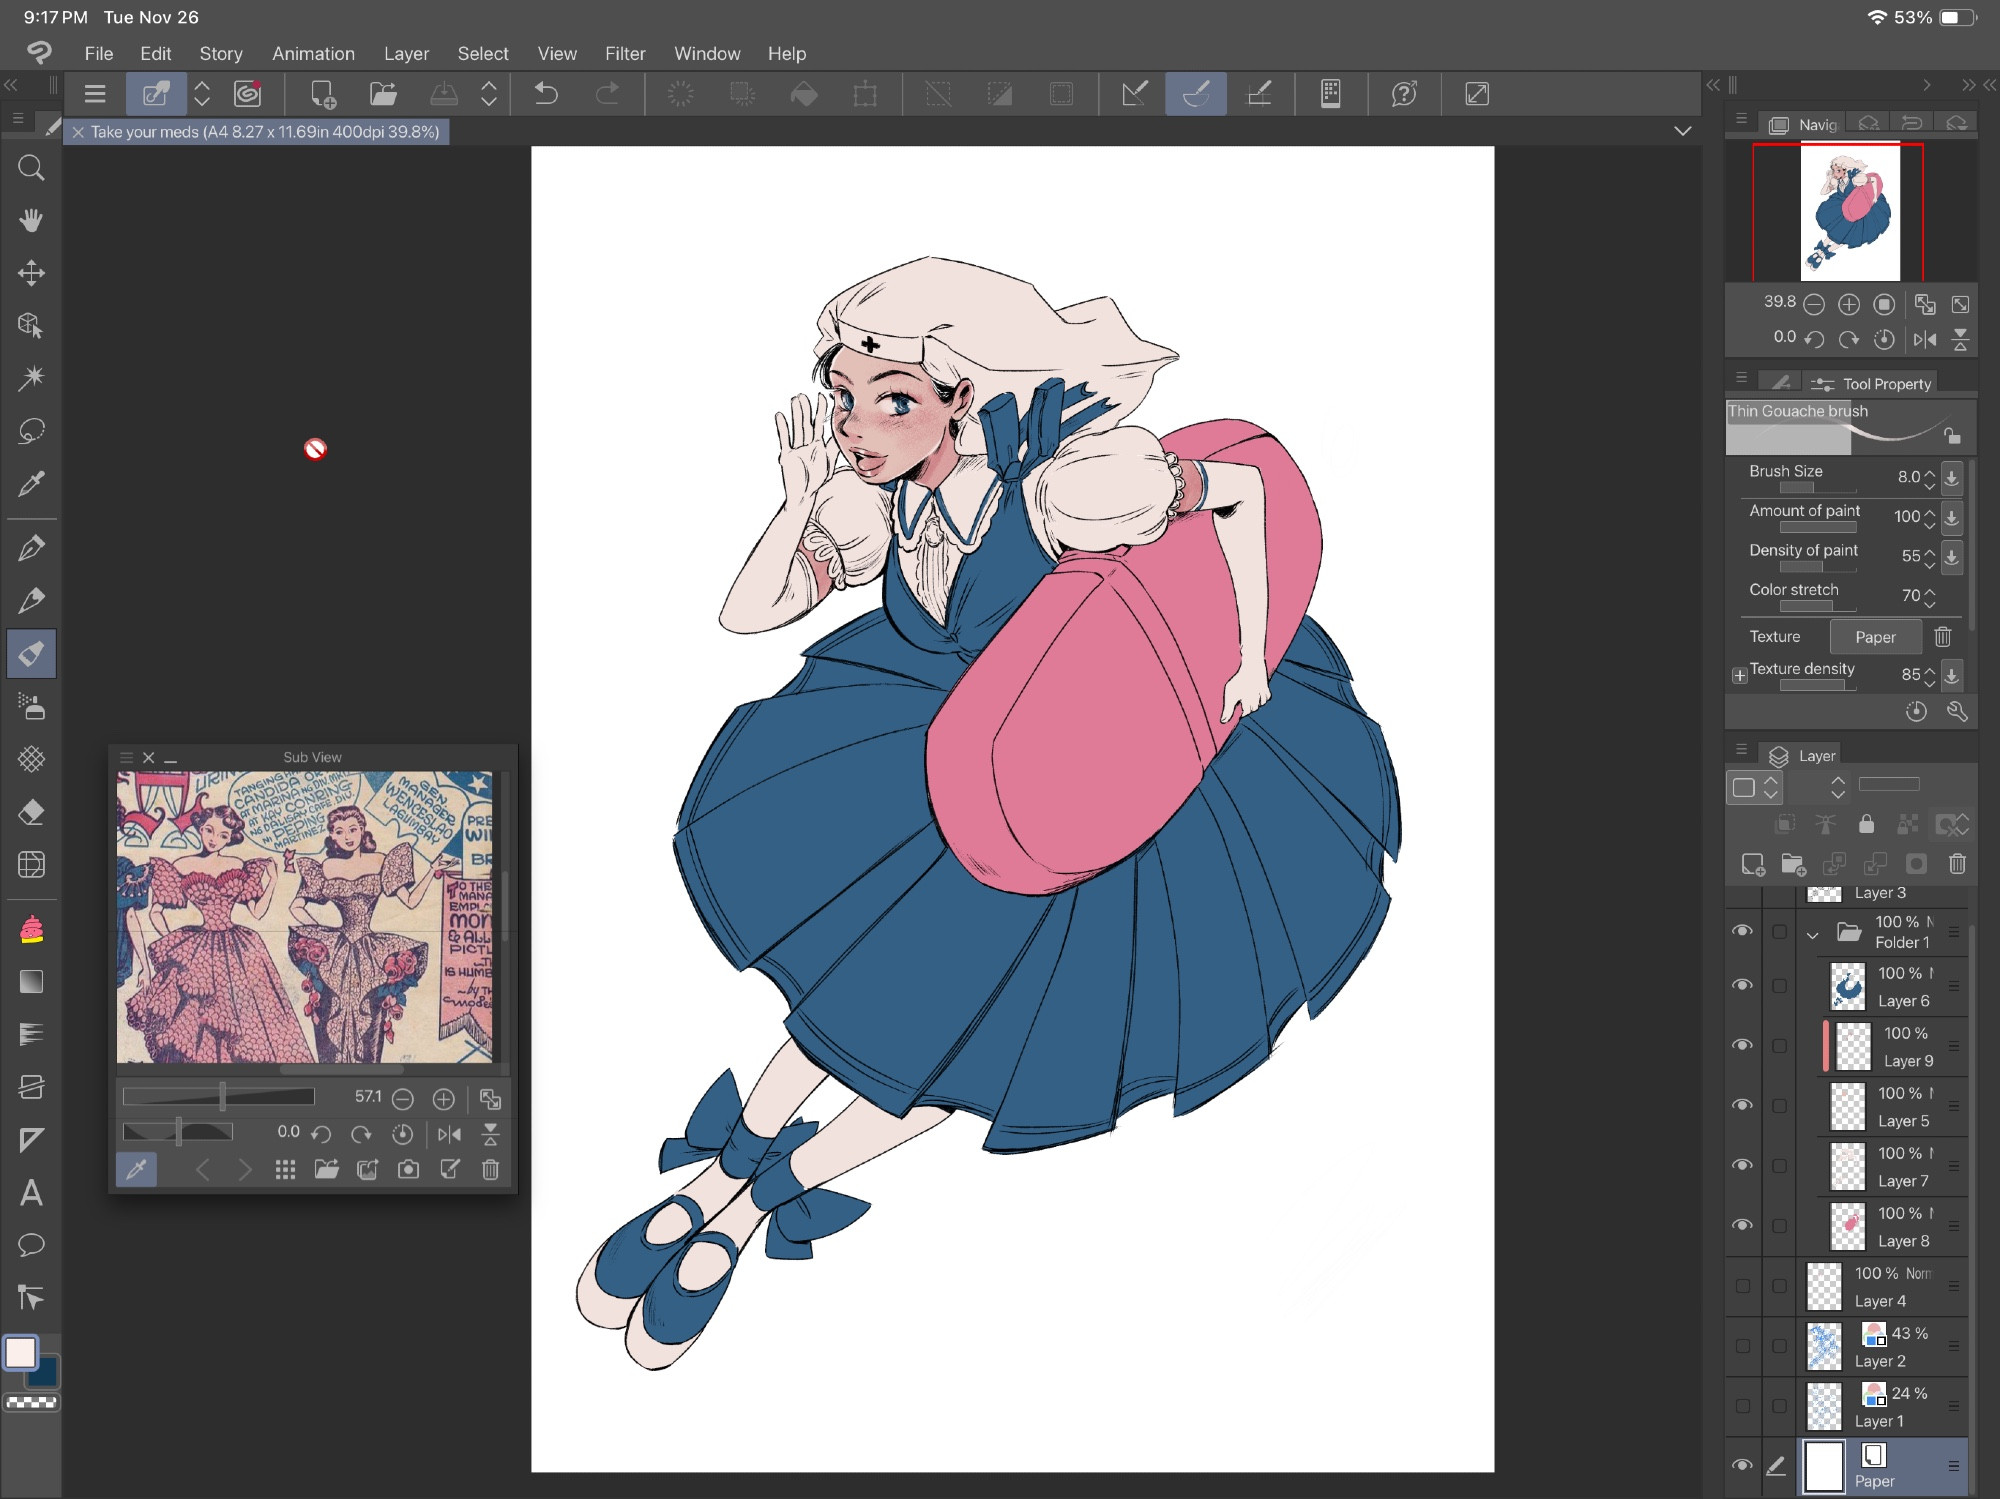Hide Layer 9 with its eye icon
The height and width of the screenshot is (1499, 2000).
(1742, 1045)
